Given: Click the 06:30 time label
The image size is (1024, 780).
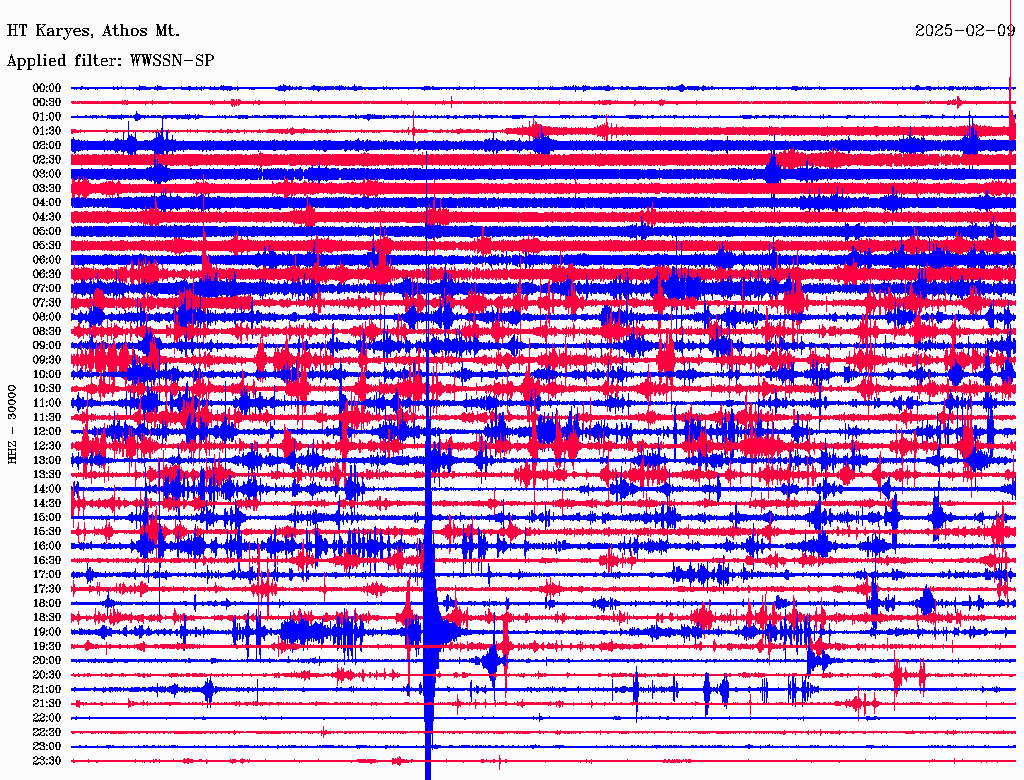Looking at the screenshot, I should tap(47, 274).
